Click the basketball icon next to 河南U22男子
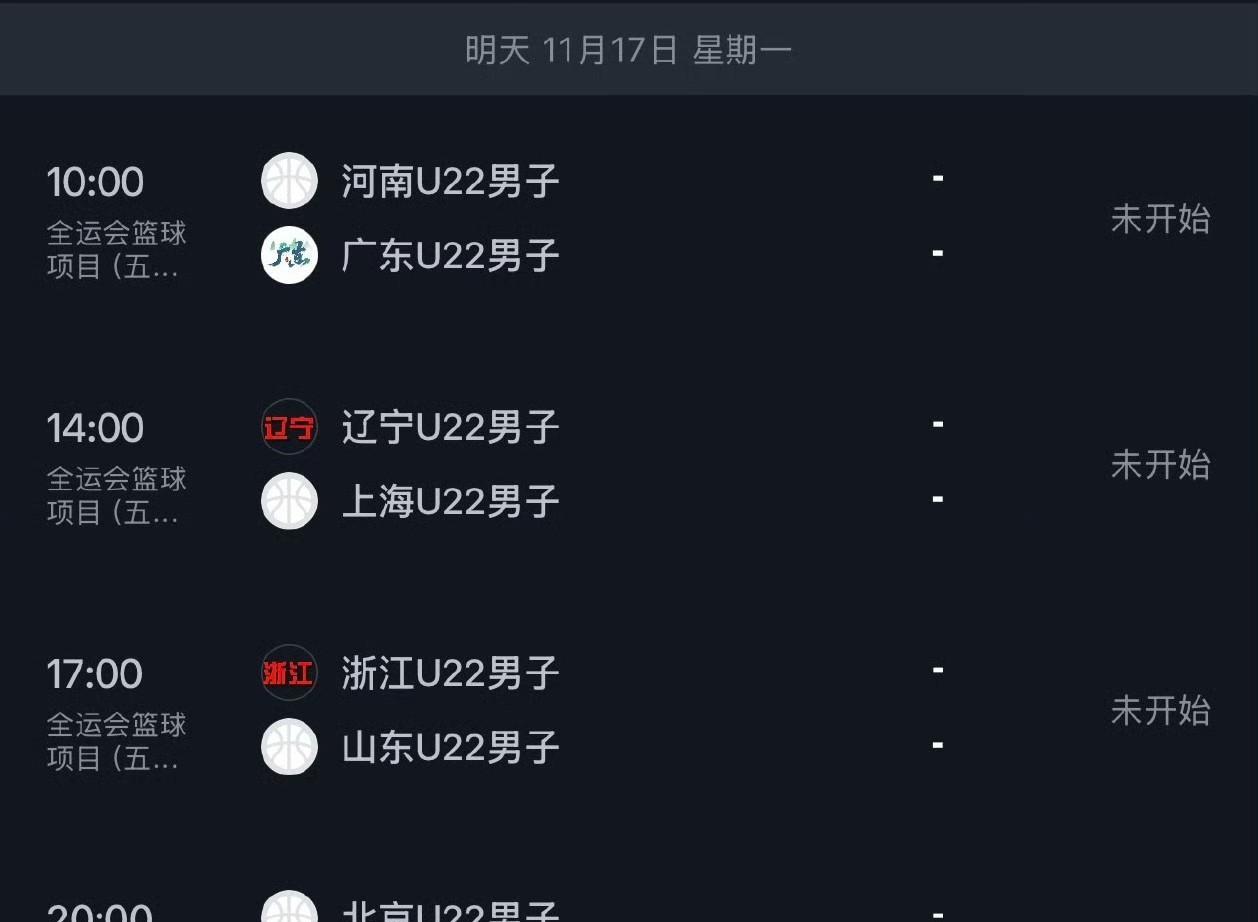Image resolution: width=1258 pixels, height=922 pixels. 289,181
